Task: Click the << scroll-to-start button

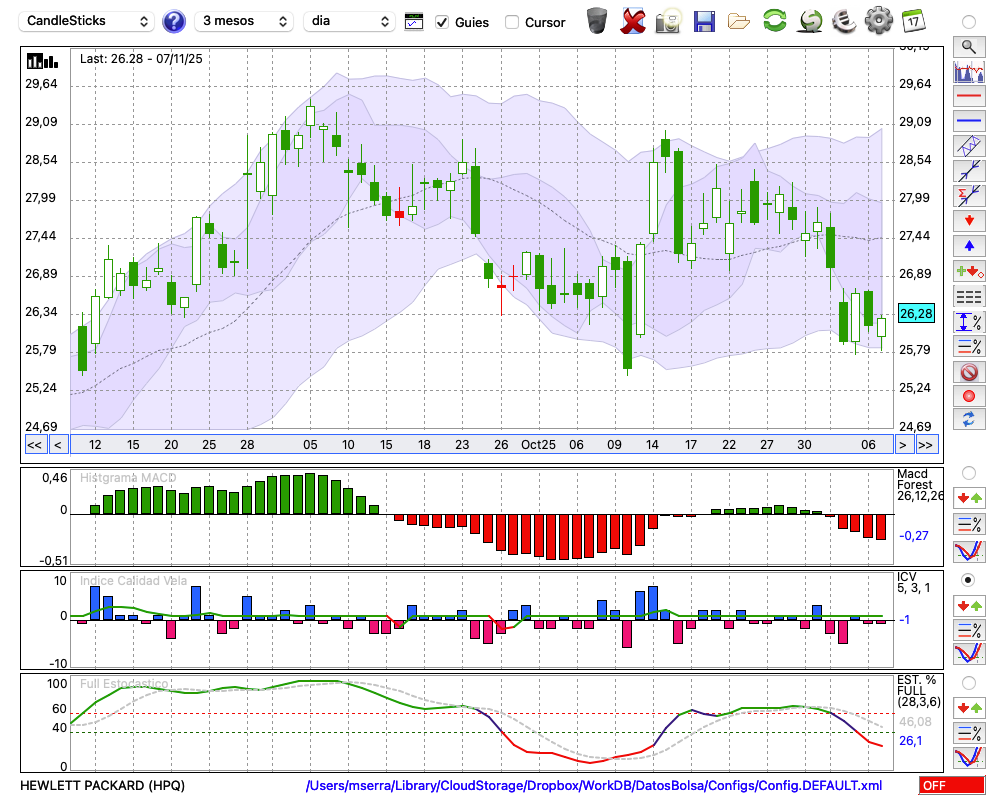Action: point(34,445)
